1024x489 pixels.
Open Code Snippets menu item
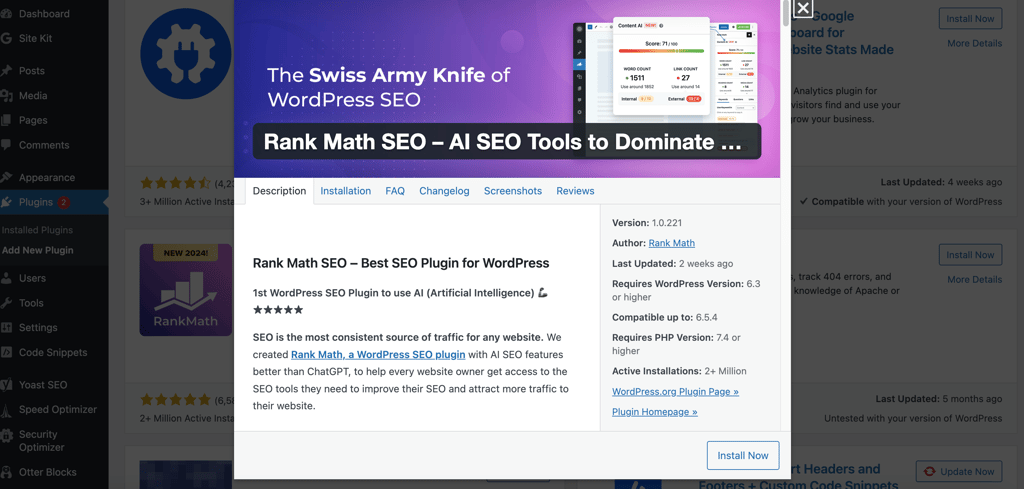click(x=54, y=353)
